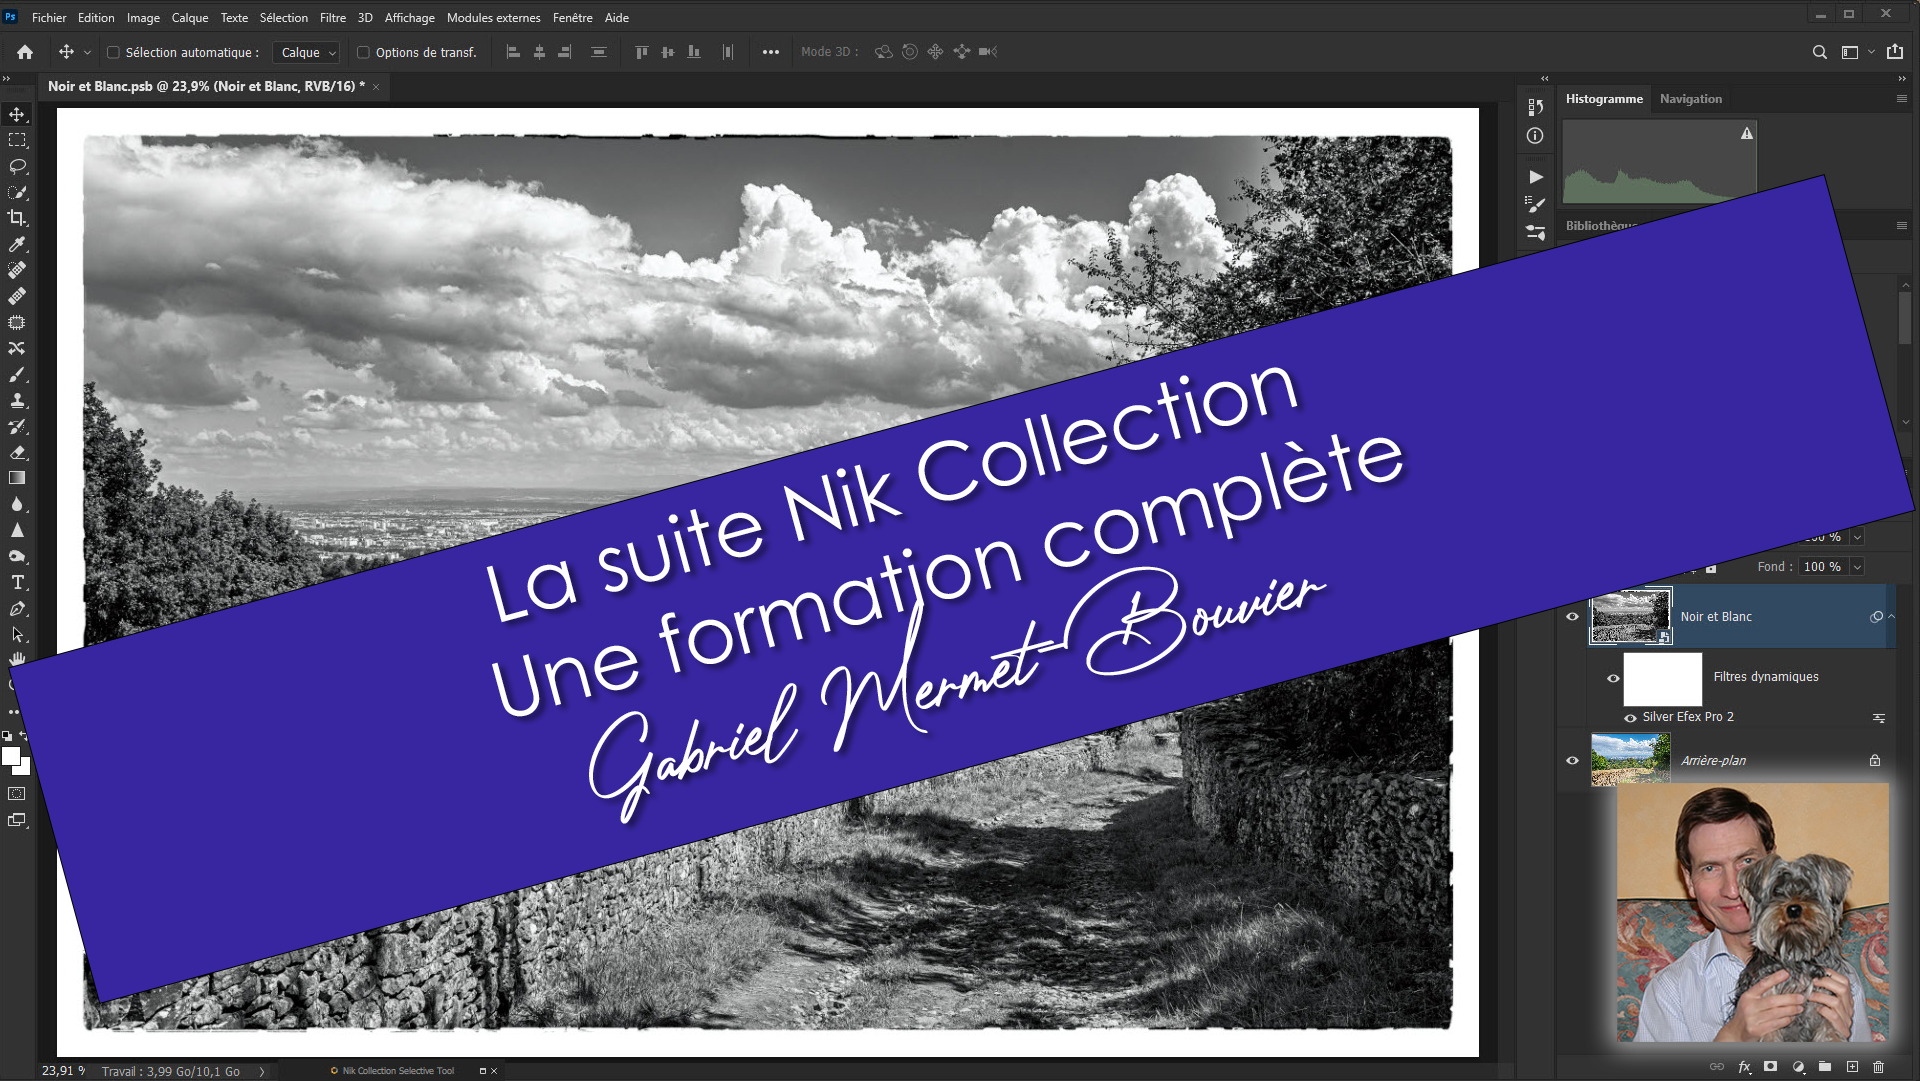This screenshot has height=1081, width=1920.
Task: Select the Horizontal Type tool
Action: pos(17,583)
